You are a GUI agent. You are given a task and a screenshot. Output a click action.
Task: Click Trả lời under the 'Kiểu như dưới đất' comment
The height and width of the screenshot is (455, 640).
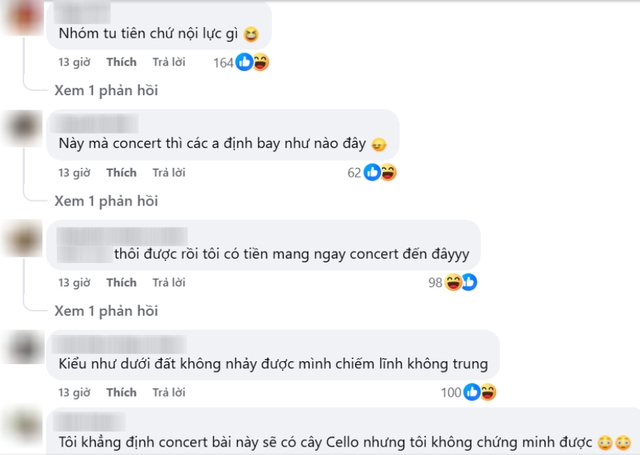click(x=169, y=392)
